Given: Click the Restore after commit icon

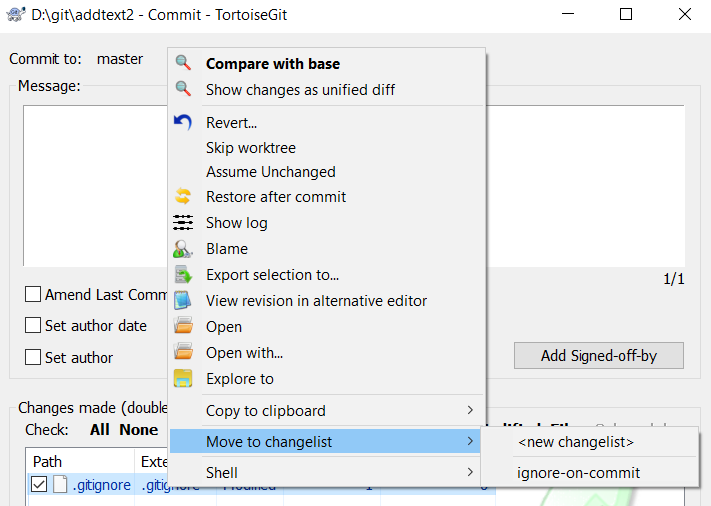Looking at the screenshot, I should point(183,196).
